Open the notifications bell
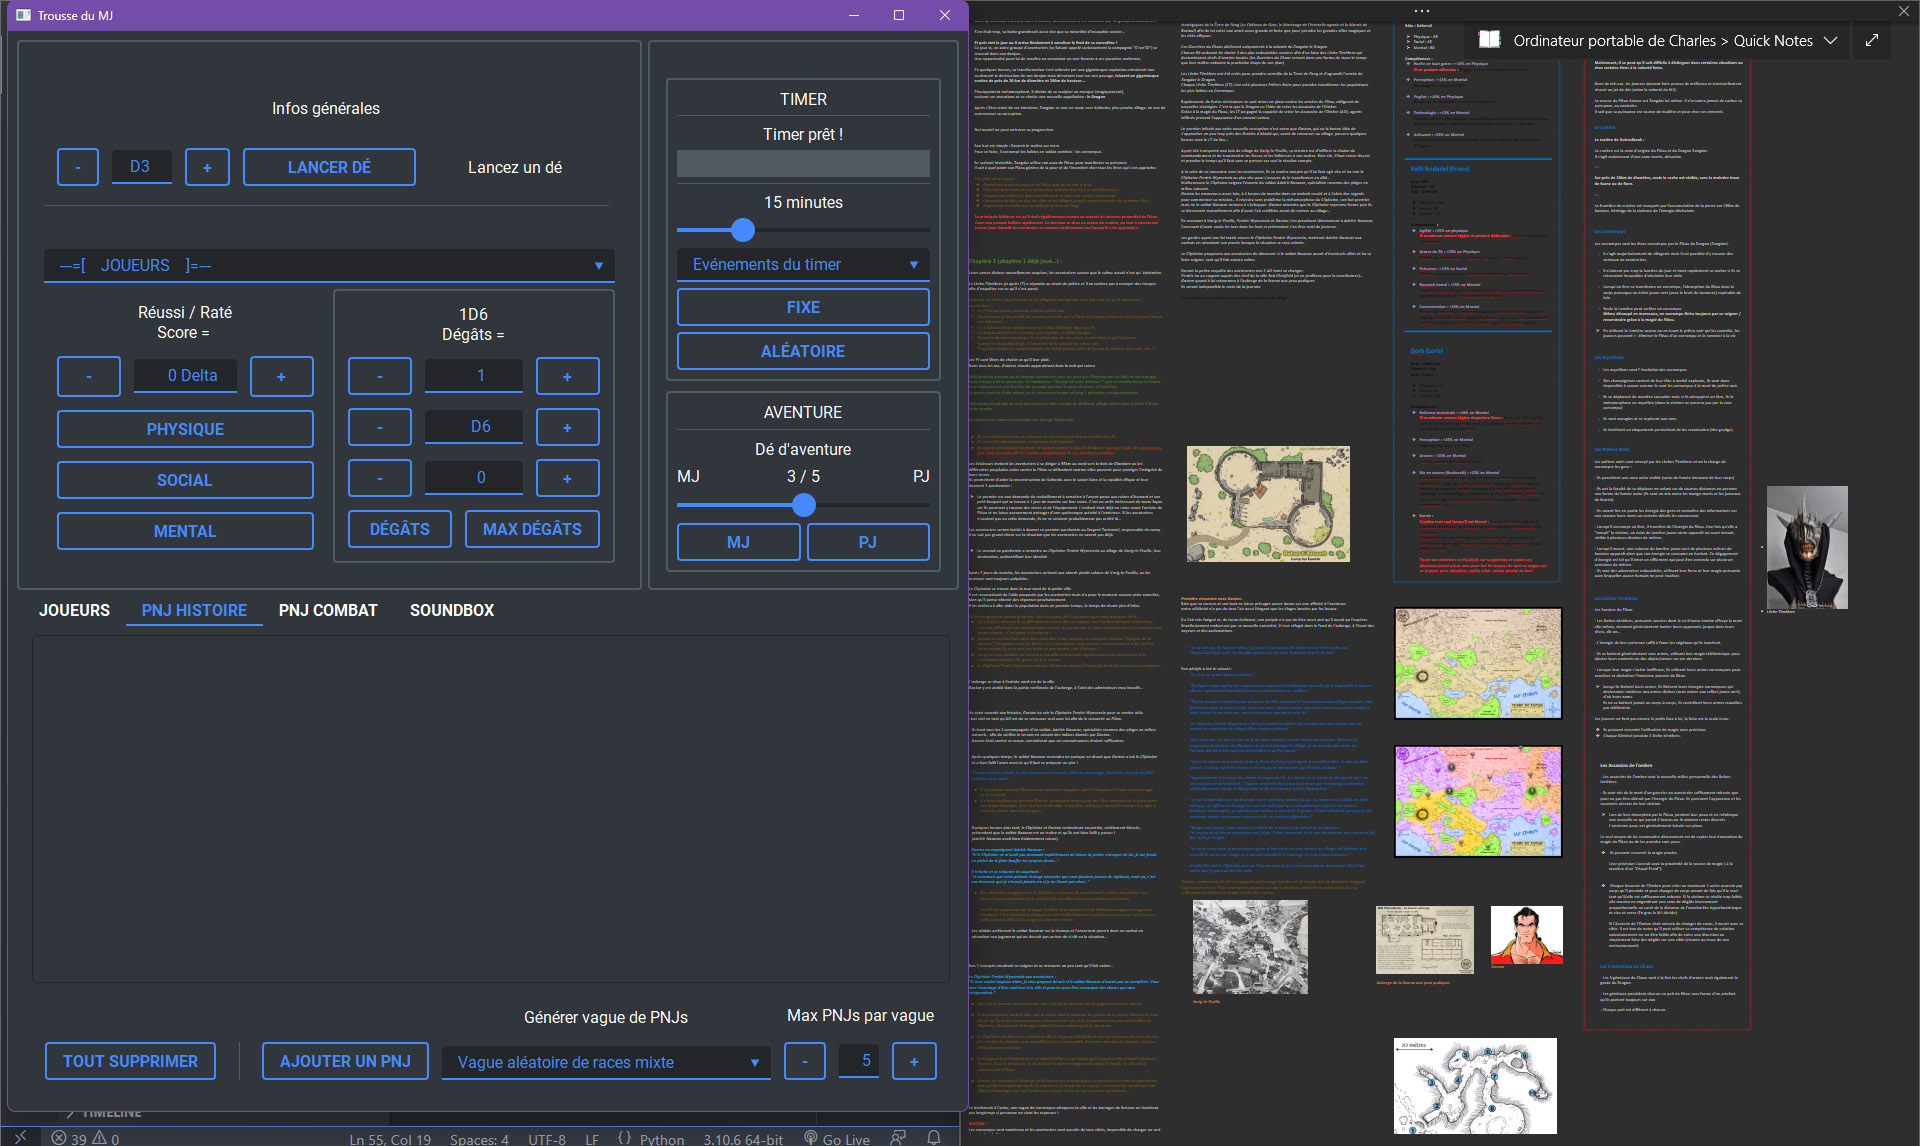Screen dimensions: 1920x1146 [x=932, y=1138]
